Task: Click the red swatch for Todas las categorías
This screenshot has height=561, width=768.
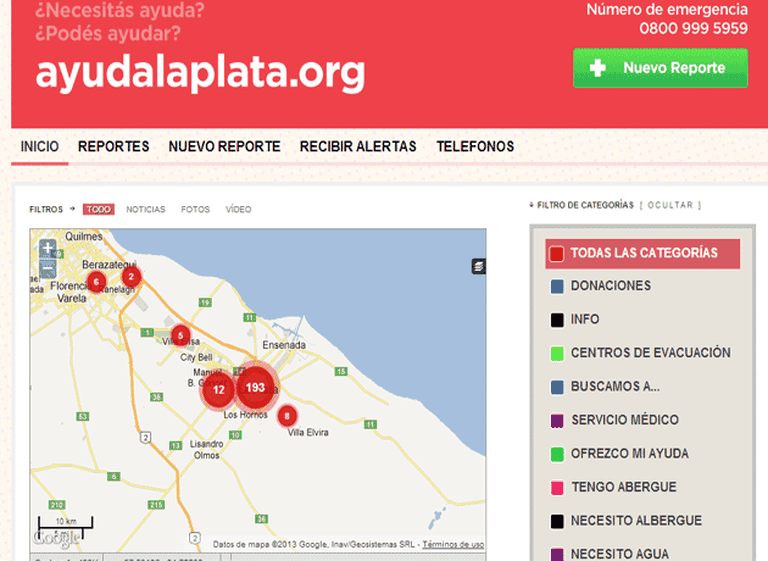Action: (557, 254)
